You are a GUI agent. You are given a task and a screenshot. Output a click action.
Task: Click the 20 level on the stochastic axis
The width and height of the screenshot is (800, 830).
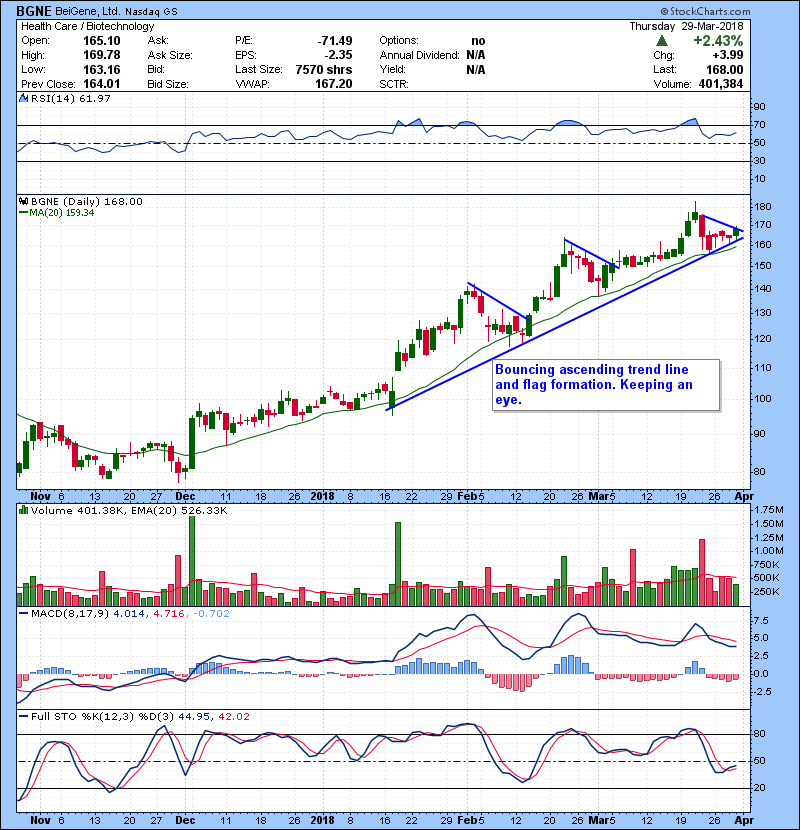(x=760, y=788)
